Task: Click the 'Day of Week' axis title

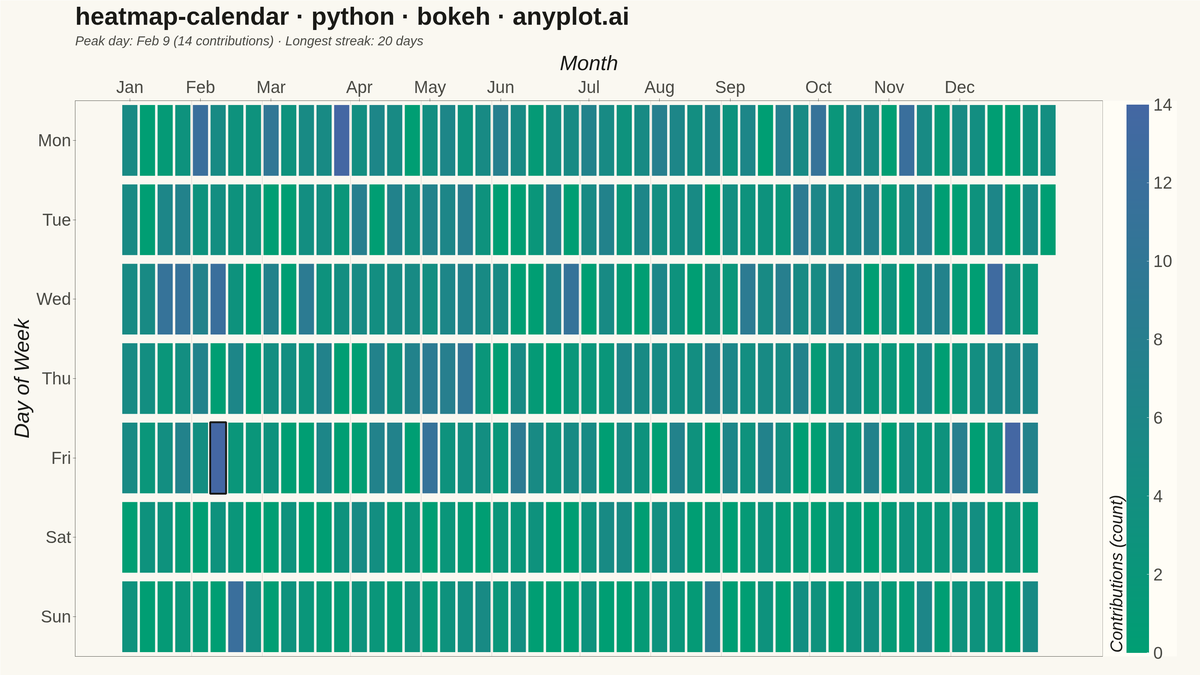Action: pos(23,378)
